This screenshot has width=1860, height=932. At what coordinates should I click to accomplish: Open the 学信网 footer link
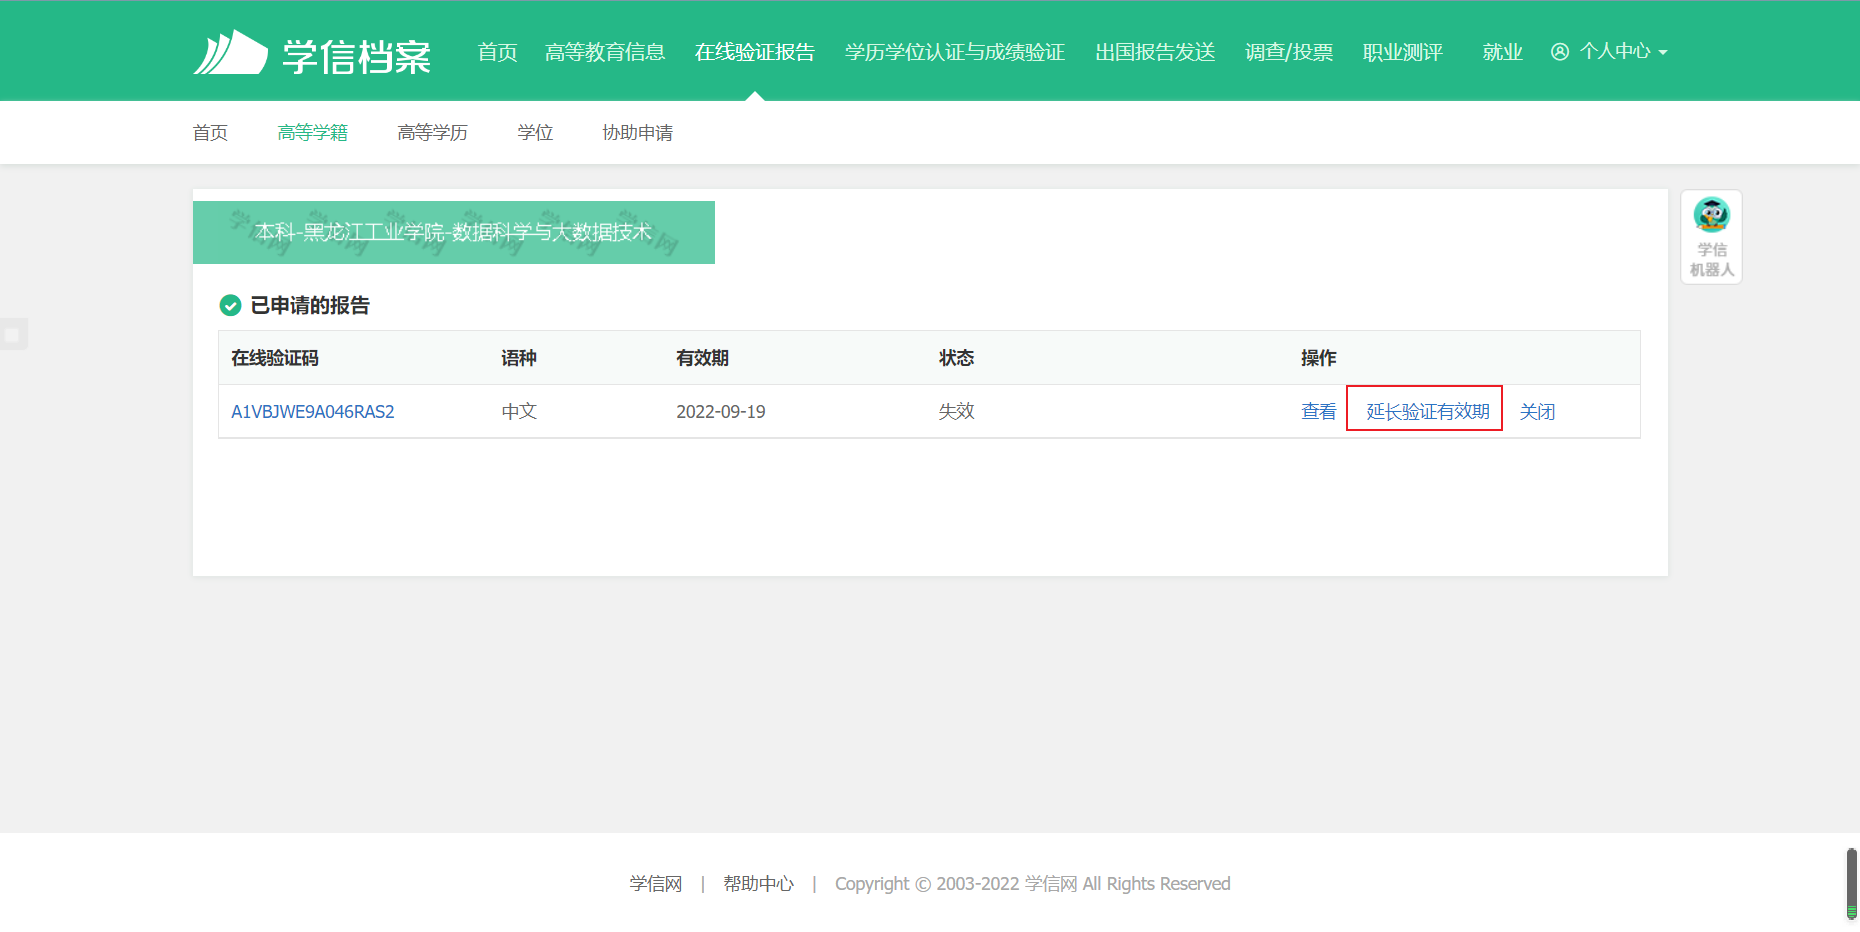click(x=656, y=884)
